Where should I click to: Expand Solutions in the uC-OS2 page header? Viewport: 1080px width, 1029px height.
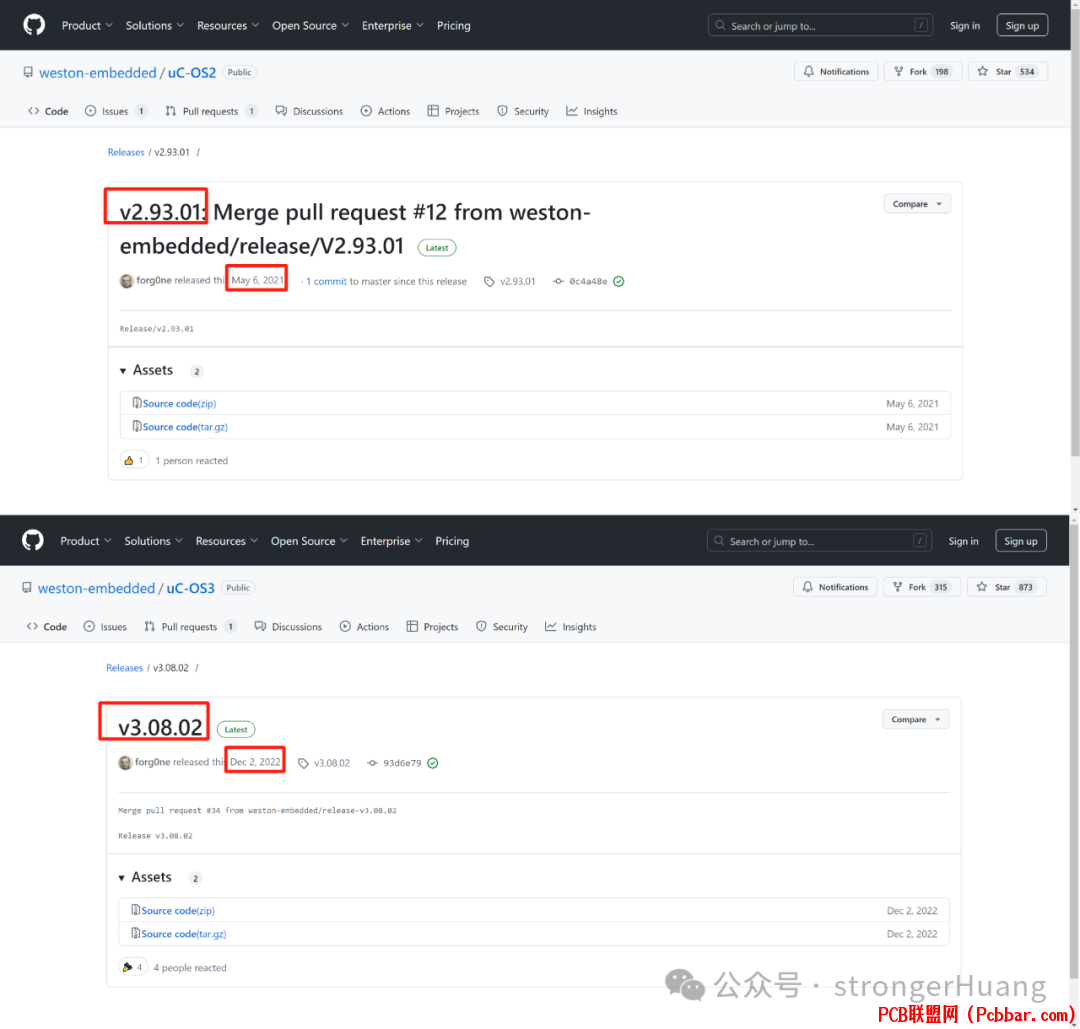click(154, 25)
